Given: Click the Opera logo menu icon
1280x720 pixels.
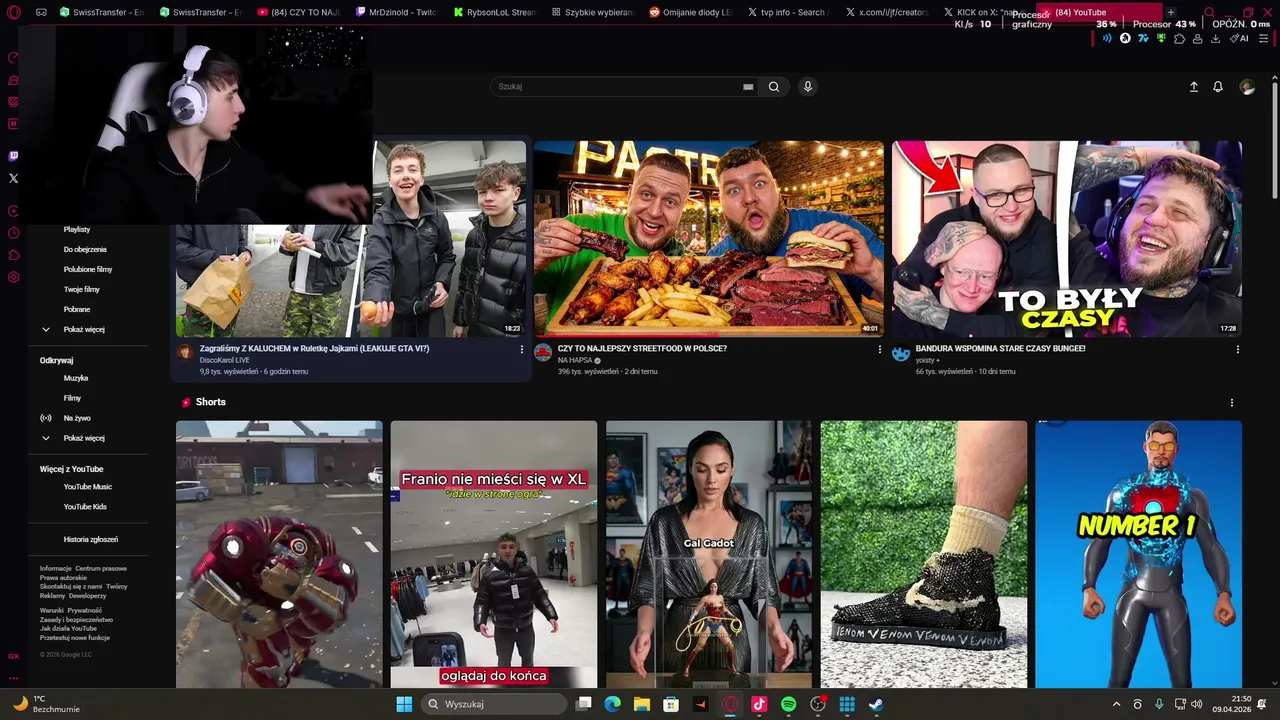Looking at the screenshot, I should coord(14,12).
